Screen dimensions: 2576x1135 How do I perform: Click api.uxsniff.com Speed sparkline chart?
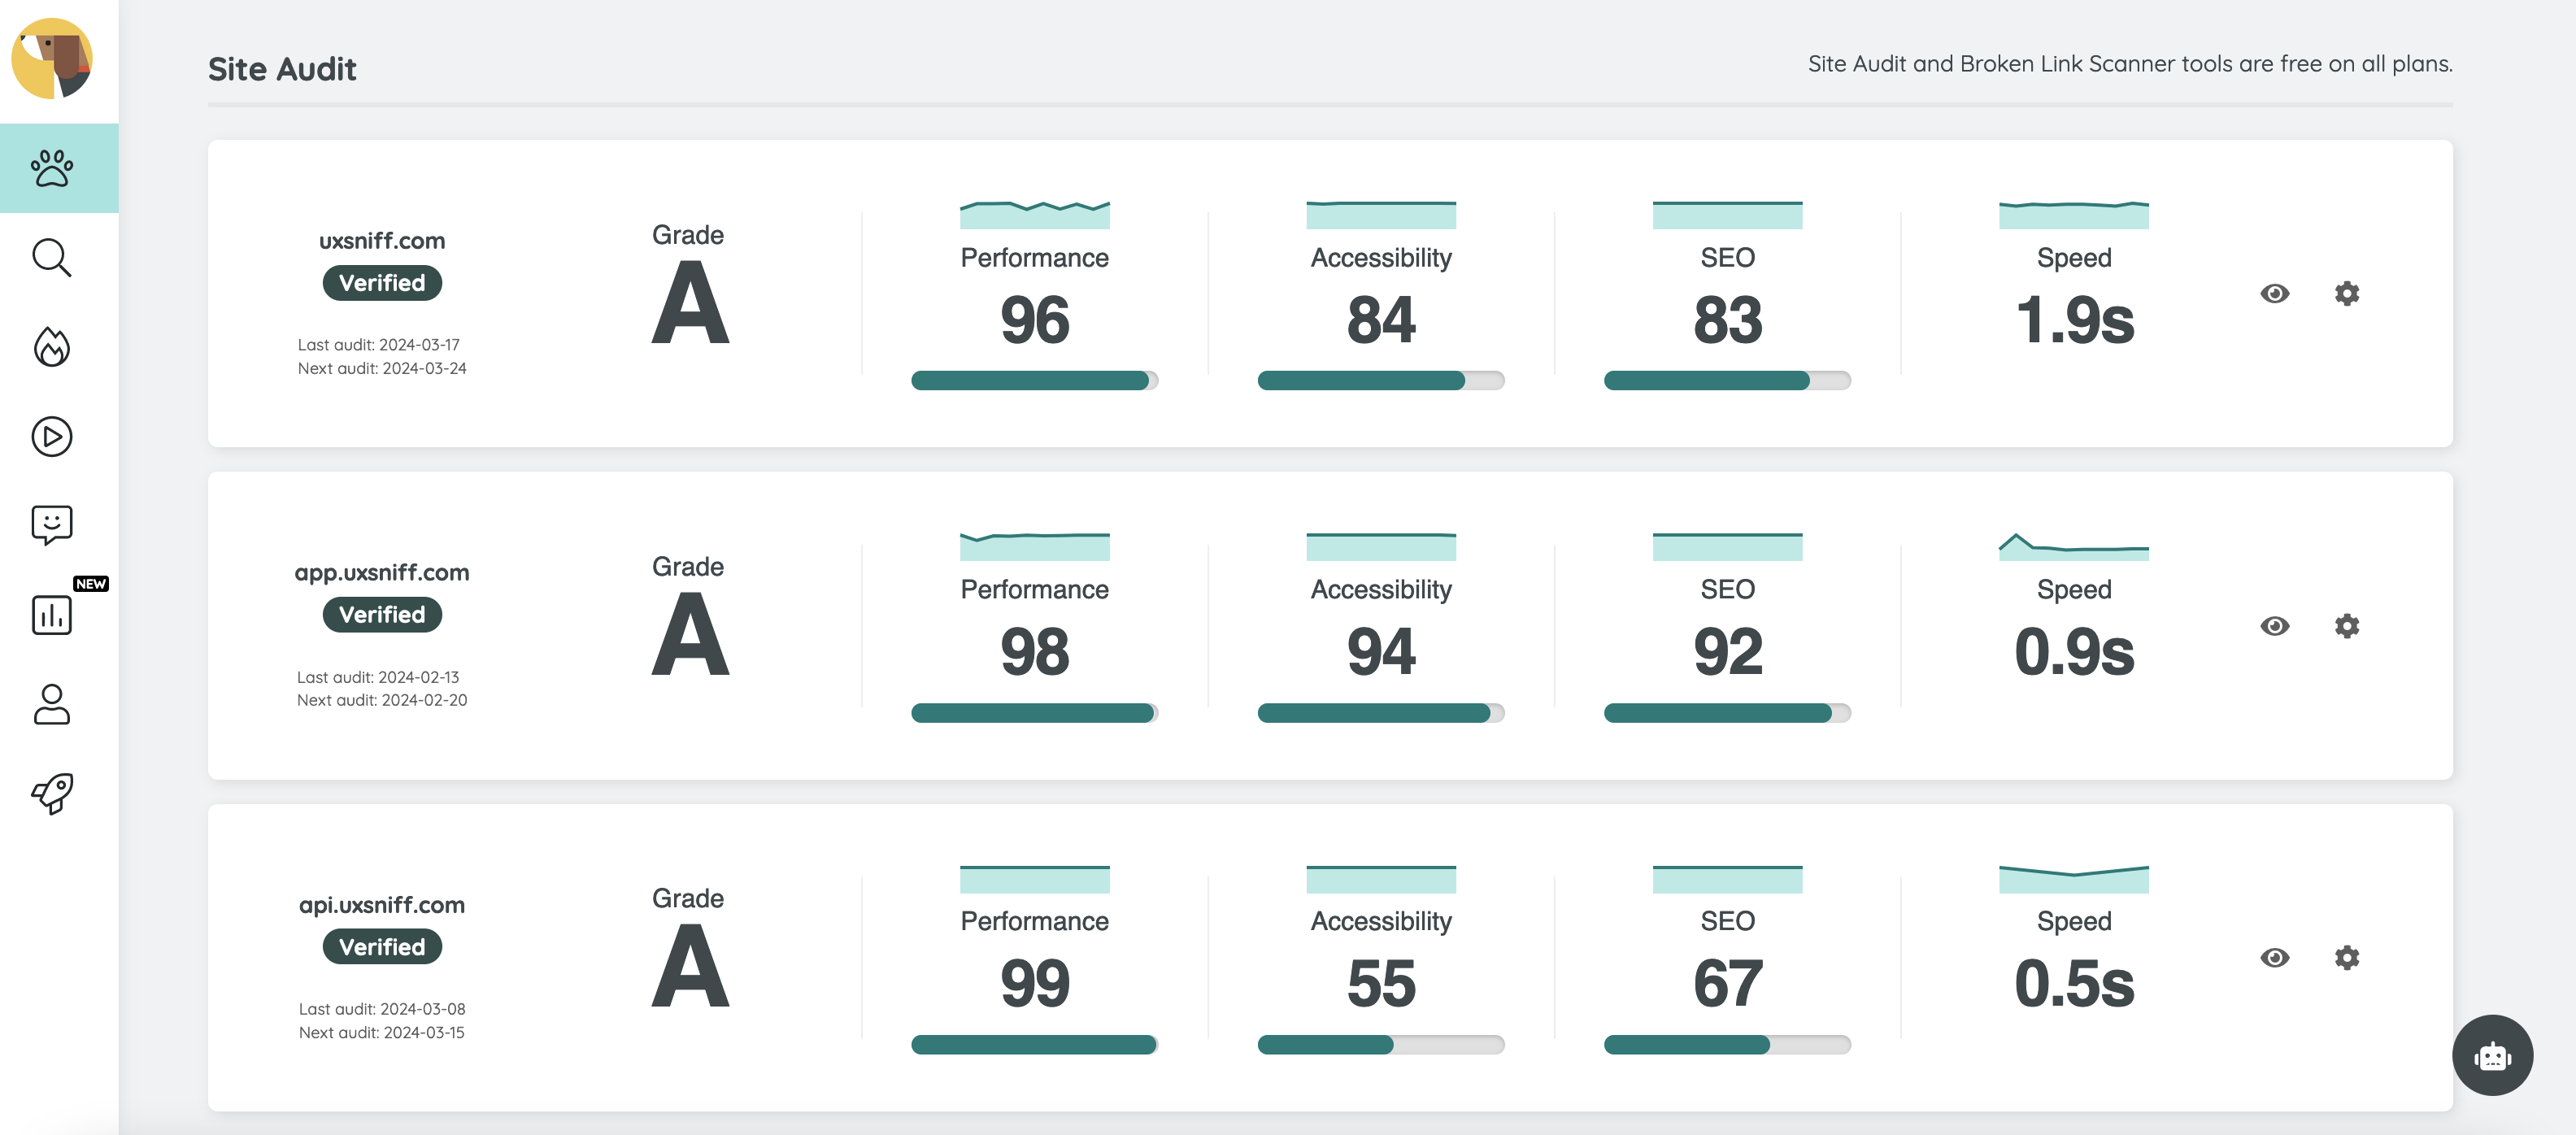click(x=2074, y=878)
